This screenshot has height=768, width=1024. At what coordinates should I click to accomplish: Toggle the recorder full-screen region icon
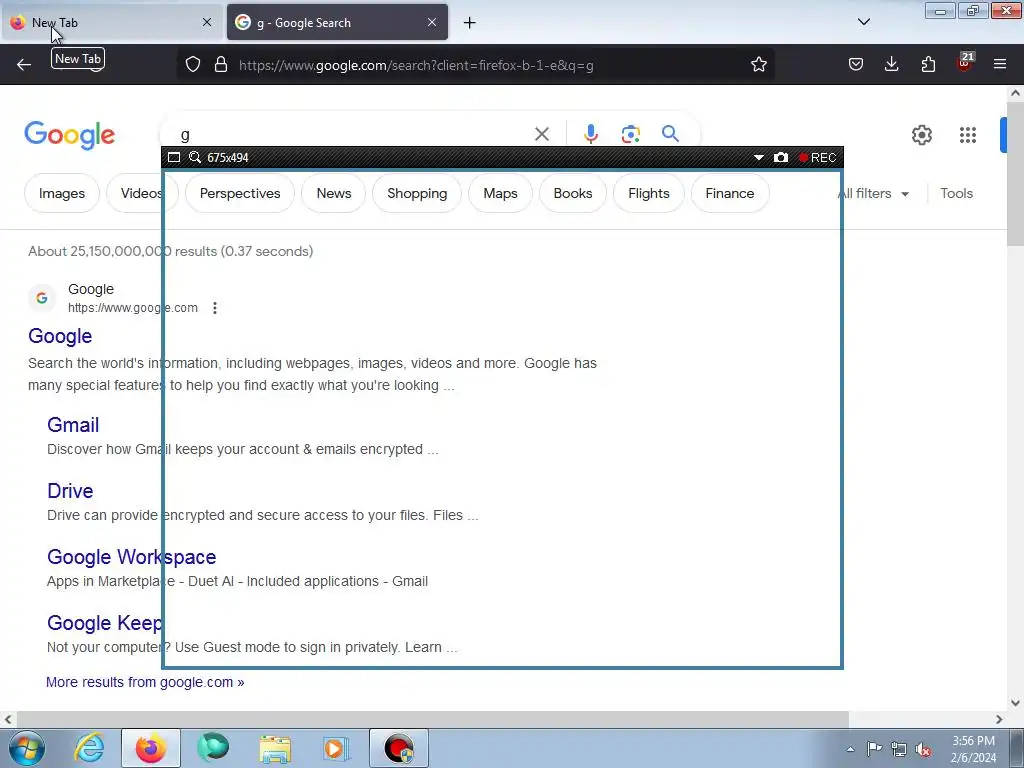click(174, 157)
